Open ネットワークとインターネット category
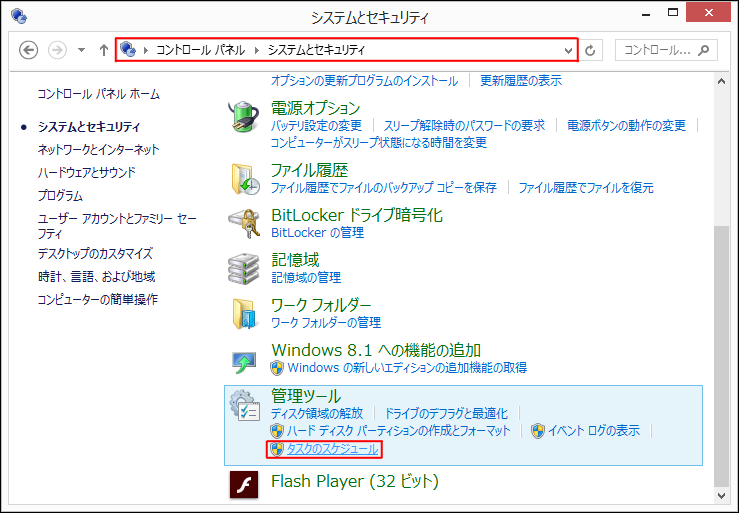 pos(99,150)
